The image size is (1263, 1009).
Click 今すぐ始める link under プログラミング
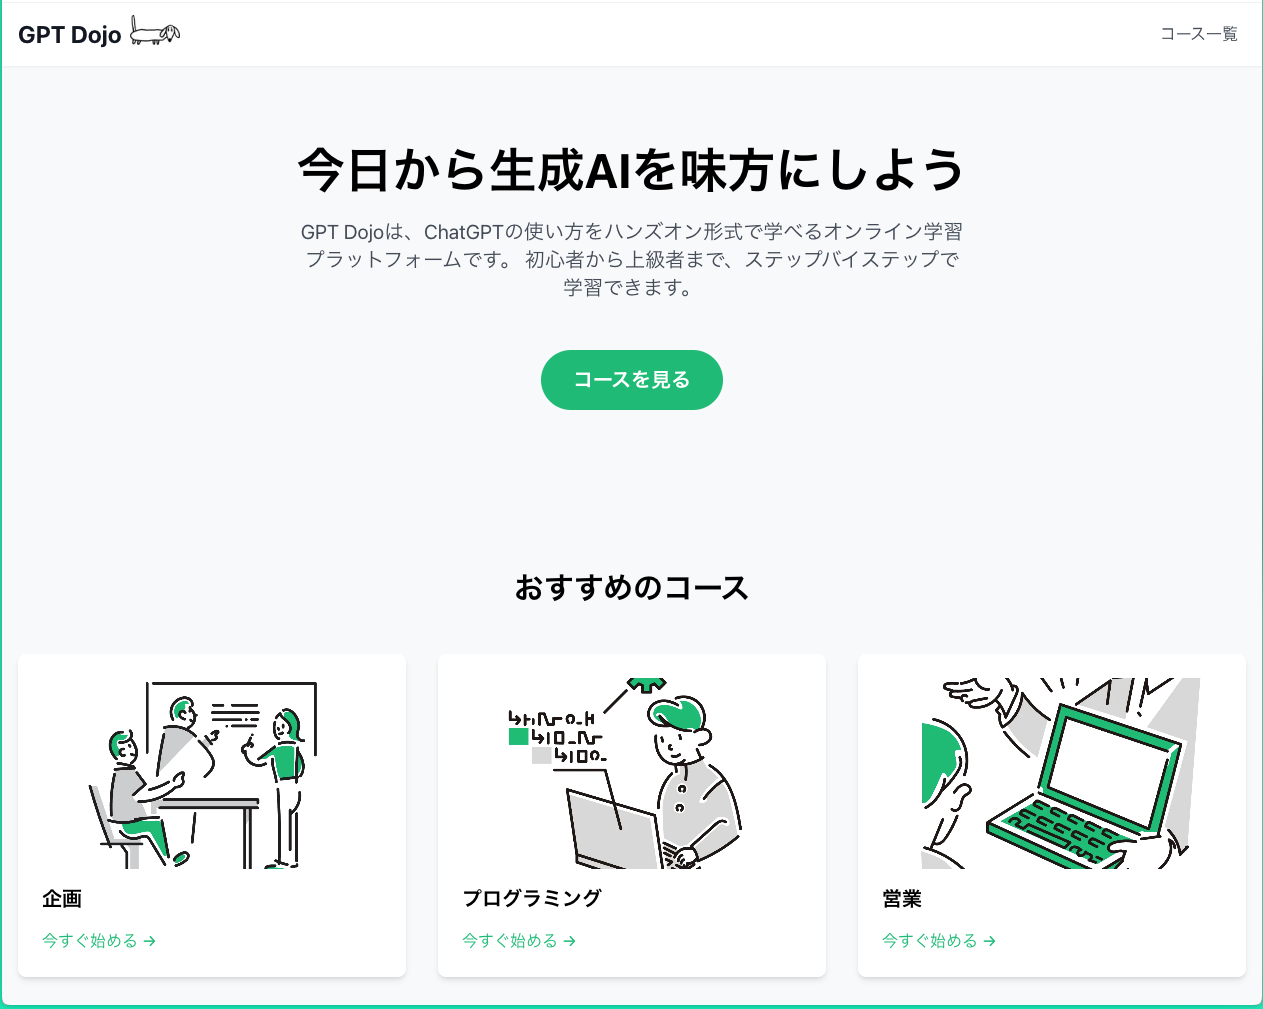pos(519,941)
